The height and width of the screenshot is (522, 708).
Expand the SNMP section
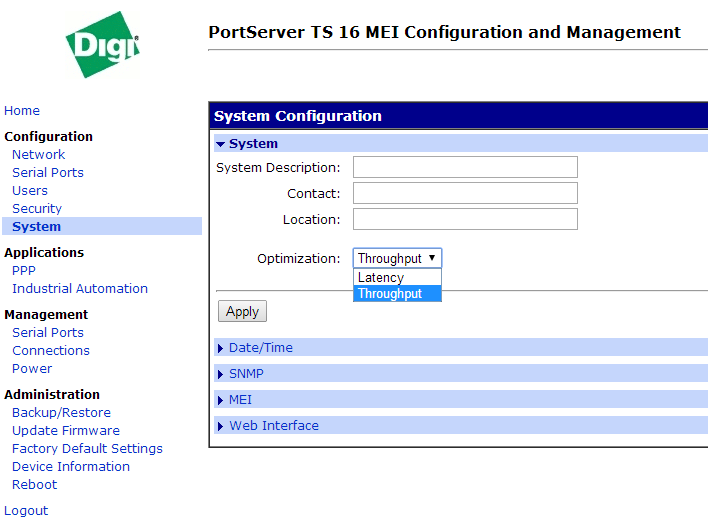(x=246, y=374)
